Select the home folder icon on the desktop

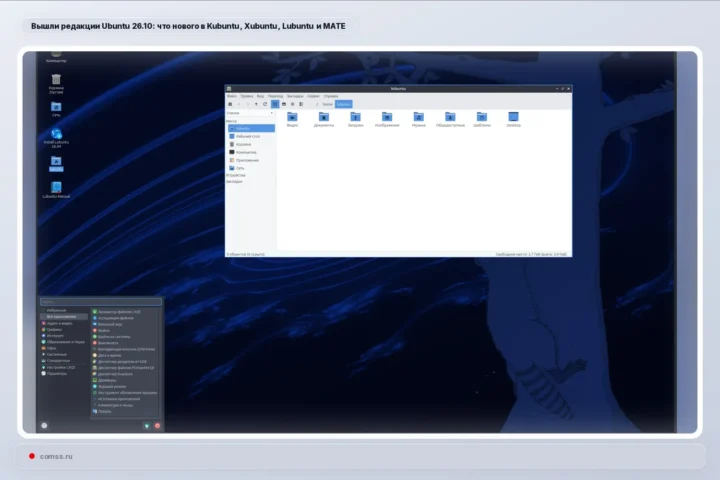pos(56,161)
